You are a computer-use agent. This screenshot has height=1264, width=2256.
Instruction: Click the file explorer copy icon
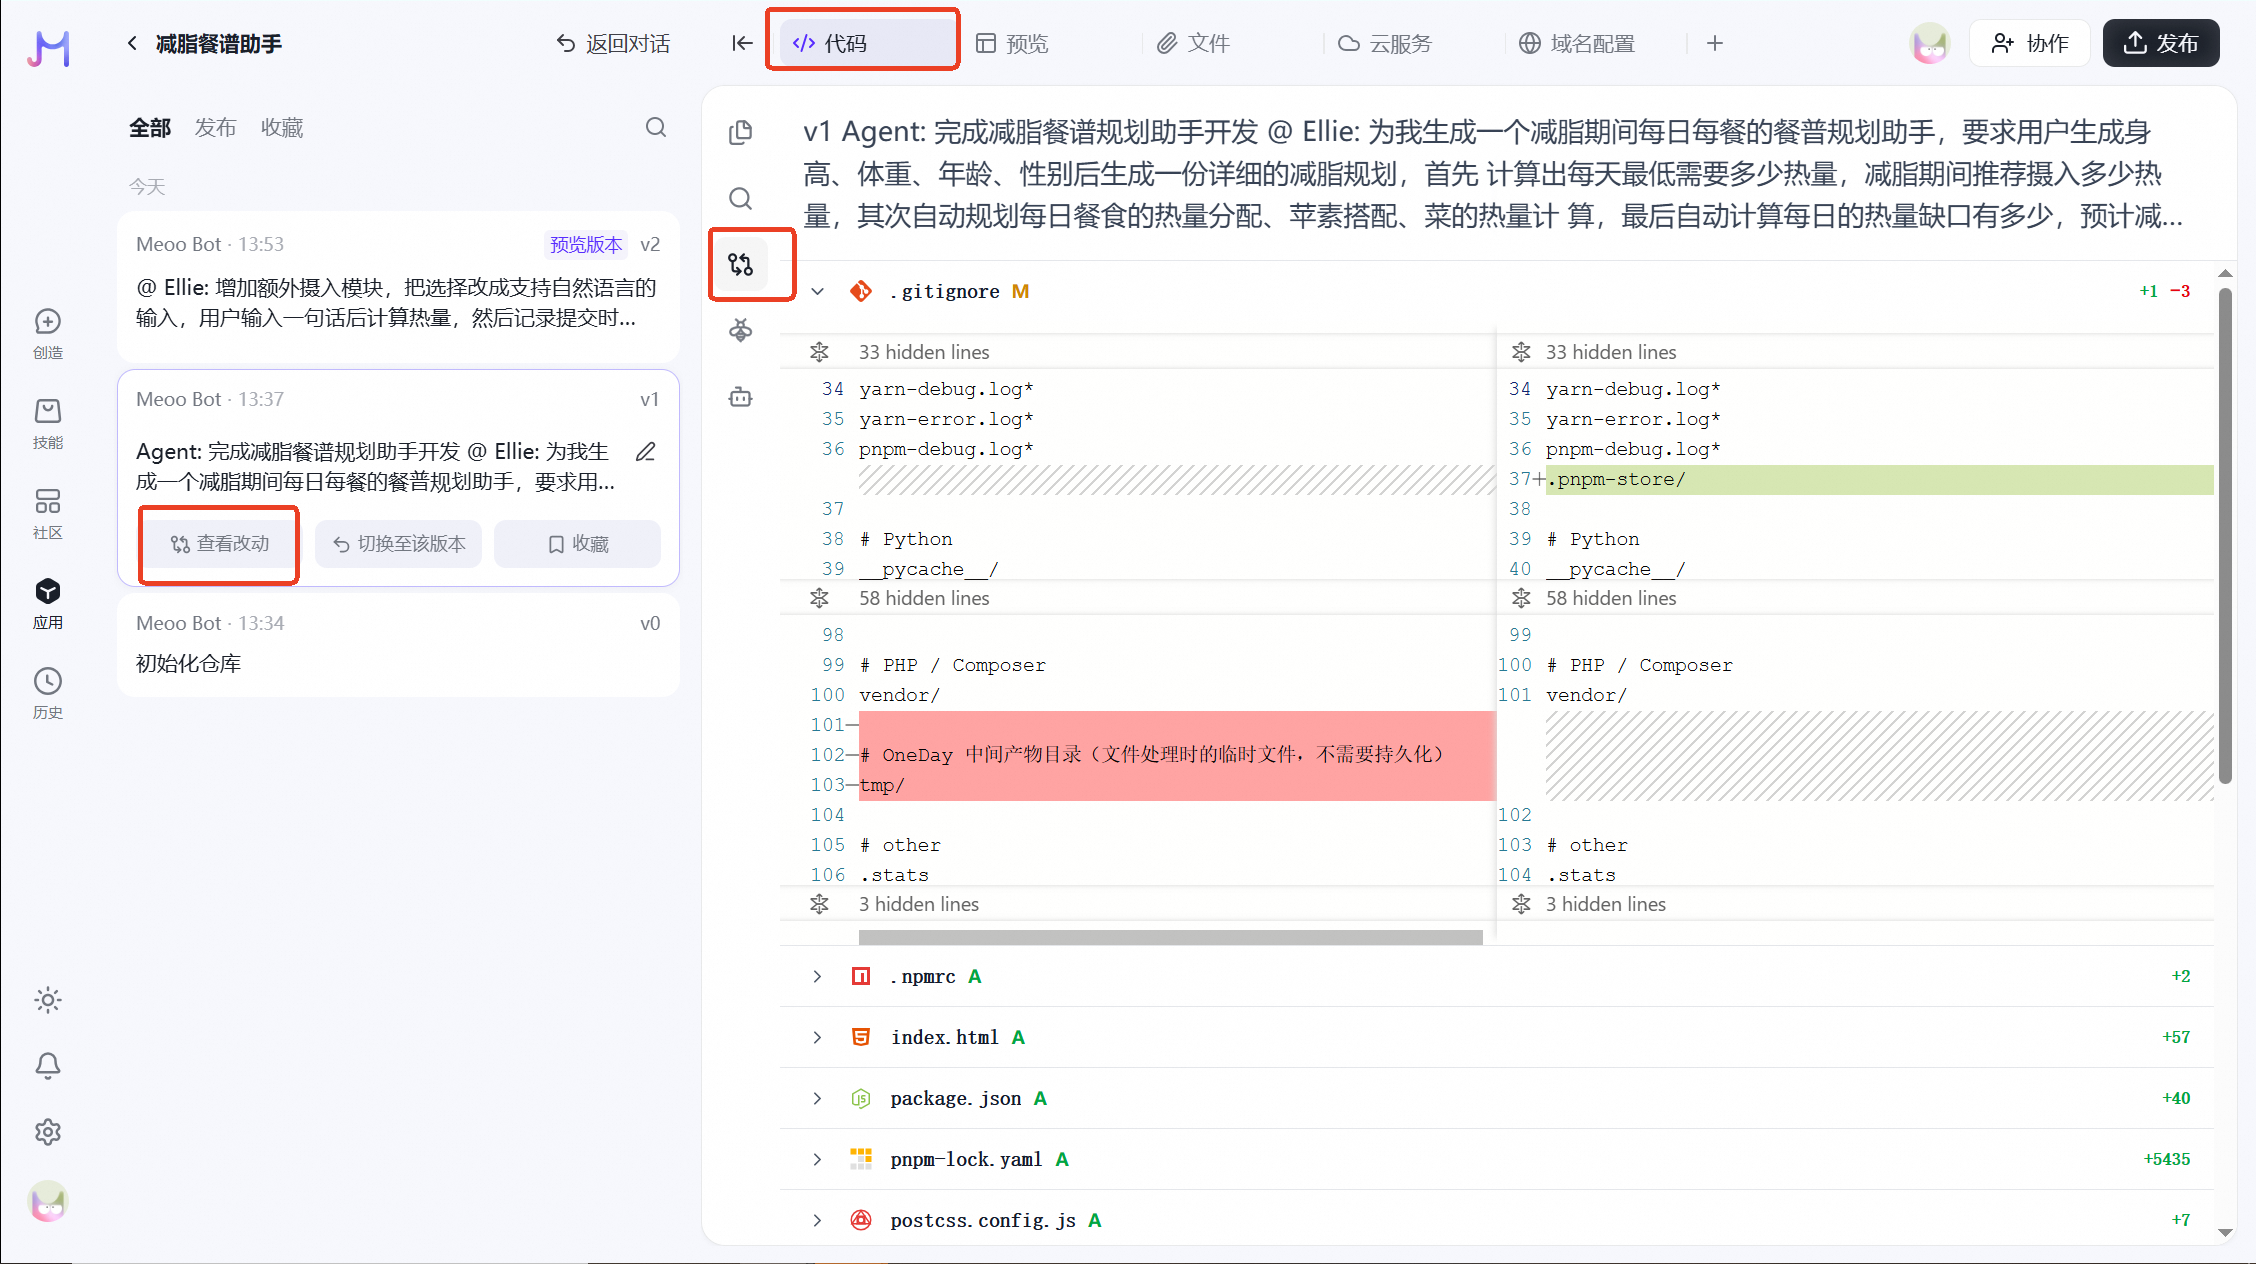pyautogui.click(x=741, y=132)
